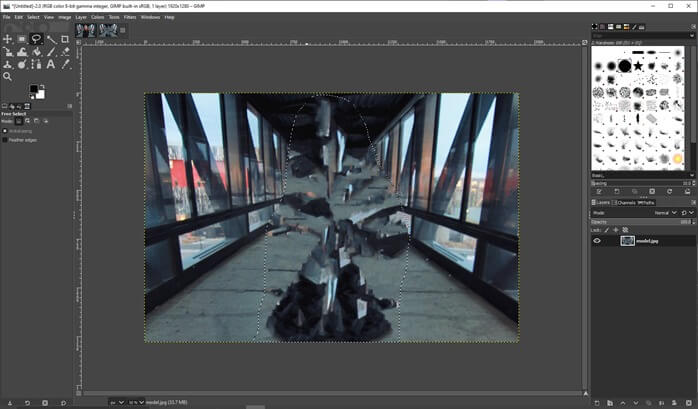Image resolution: width=698 pixels, height=409 pixels.
Task: Select the Text tool
Action: pos(51,65)
